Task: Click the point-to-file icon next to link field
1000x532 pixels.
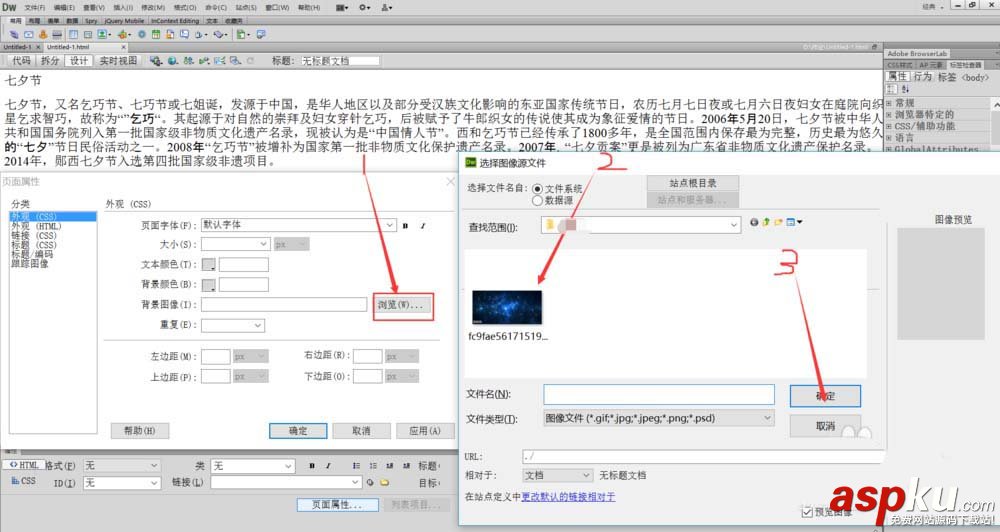Action: pos(370,482)
